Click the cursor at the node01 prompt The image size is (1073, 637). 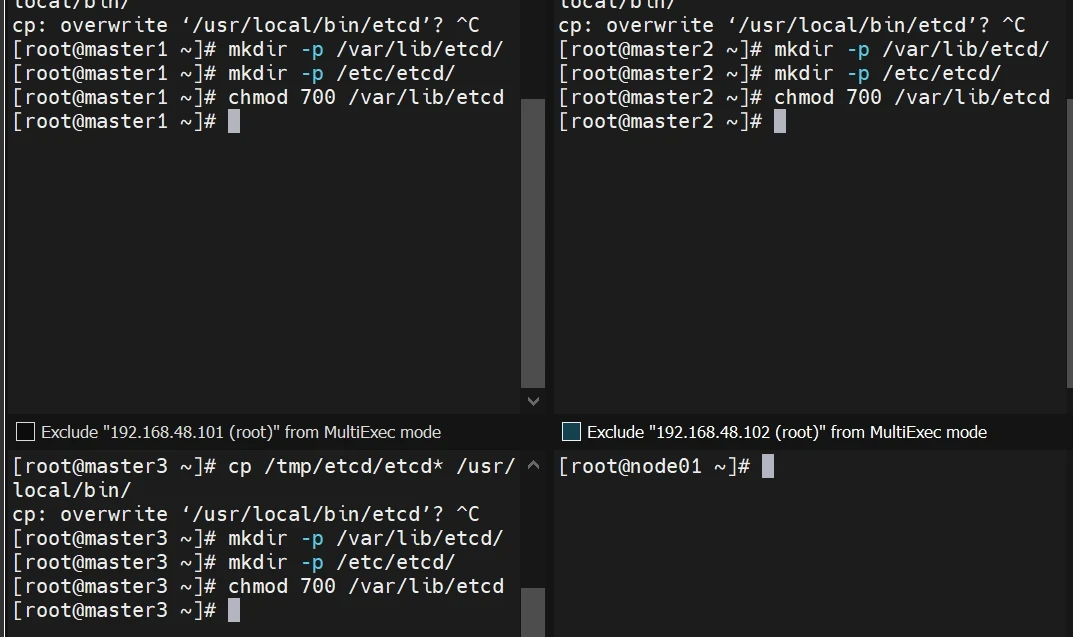[x=768, y=466]
